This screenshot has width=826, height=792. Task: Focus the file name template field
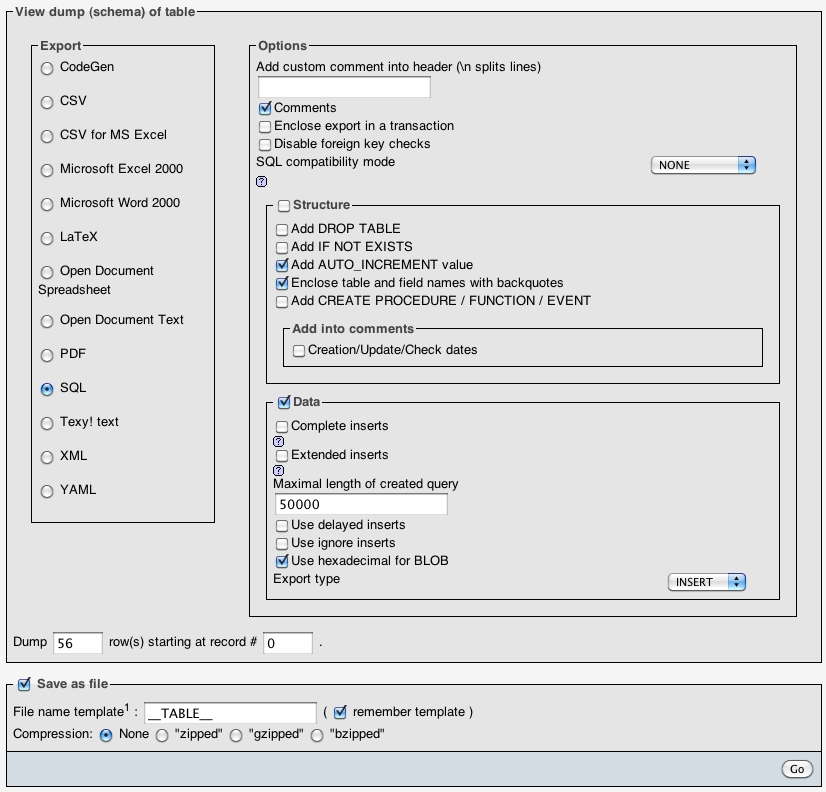pos(230,713)
